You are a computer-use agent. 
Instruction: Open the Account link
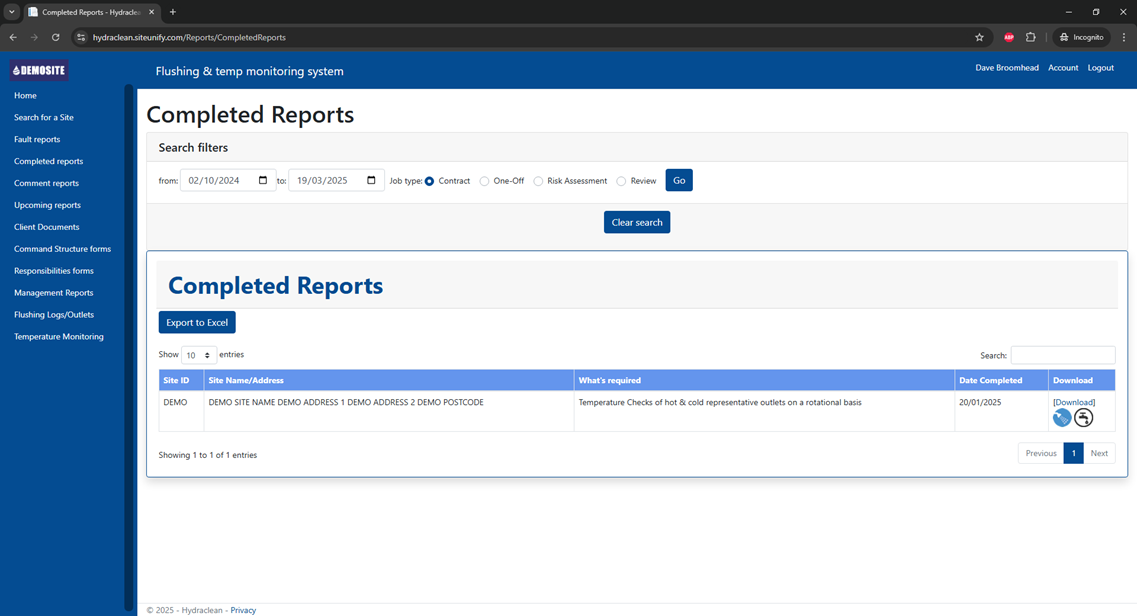tap(1063, 67)
